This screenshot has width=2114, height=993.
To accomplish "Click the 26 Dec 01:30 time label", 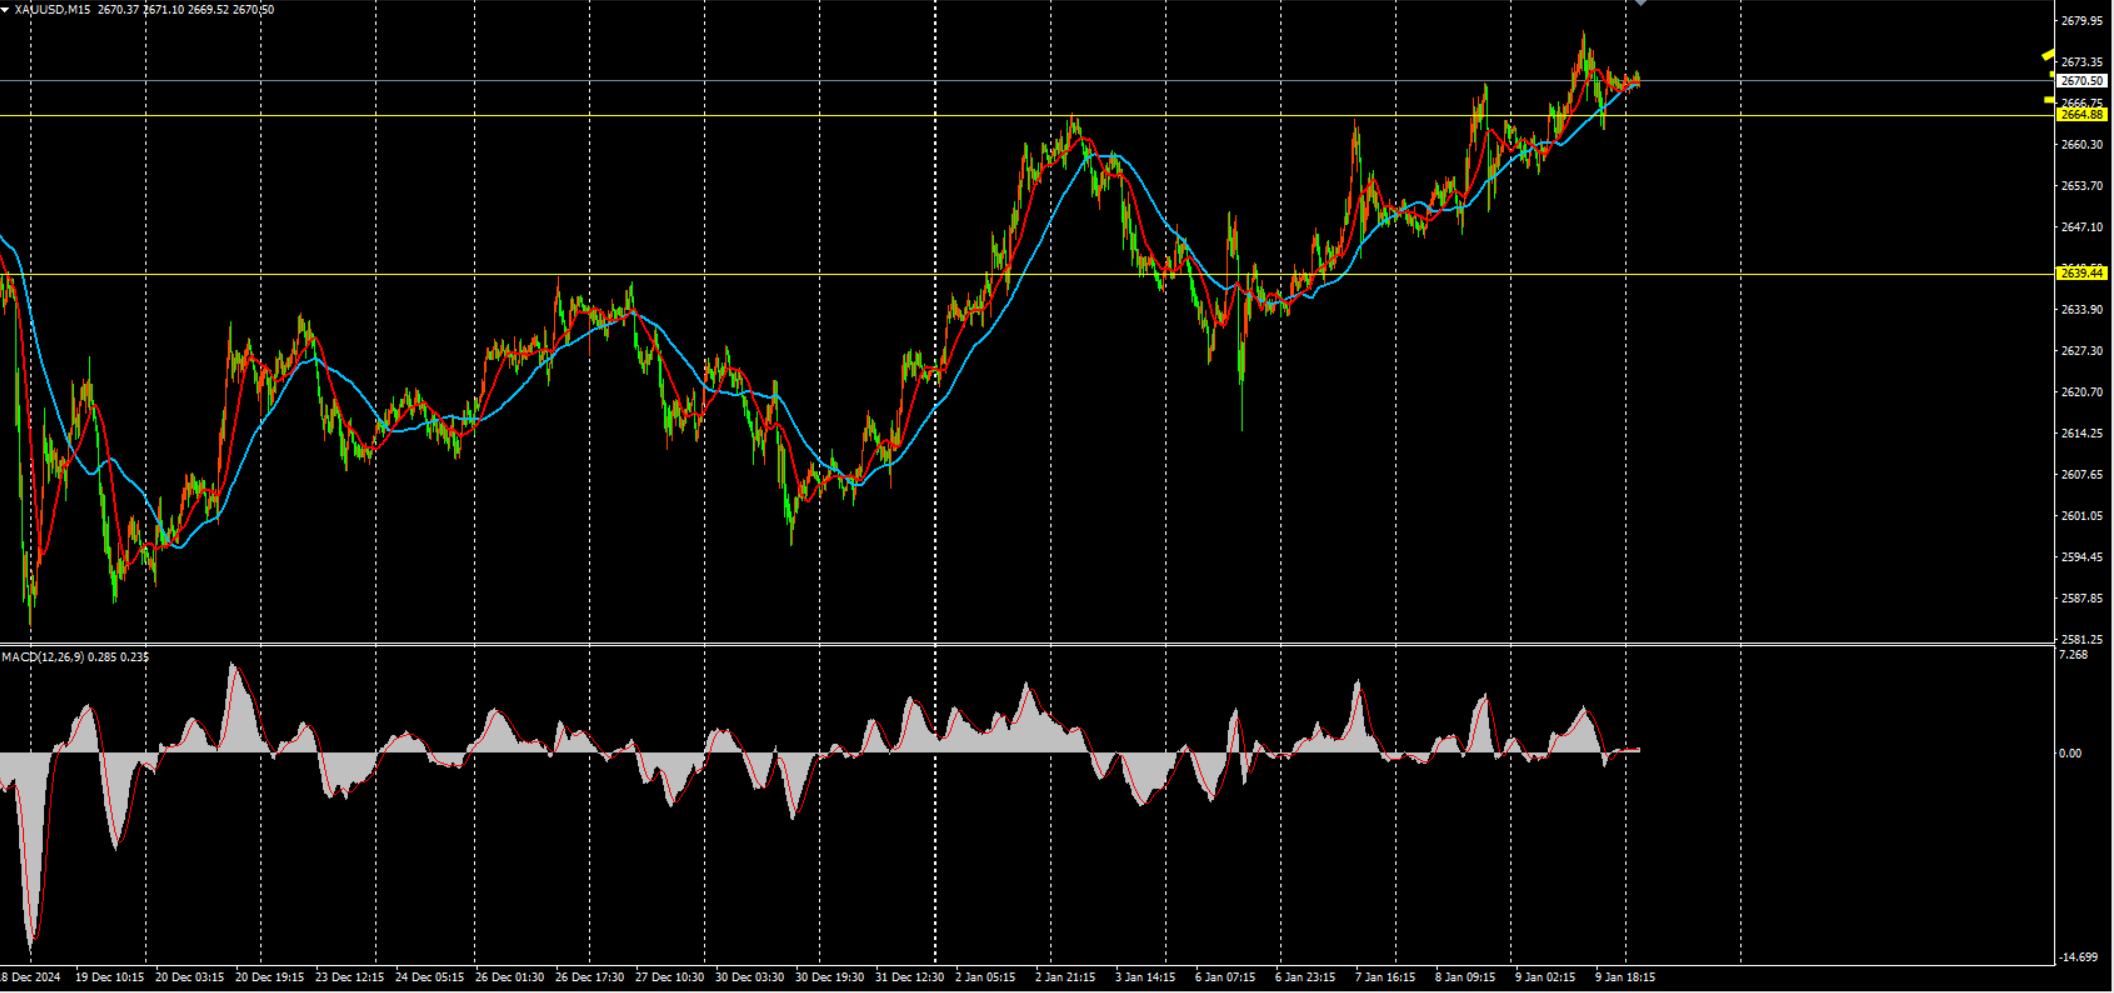I will pos(509,978).
